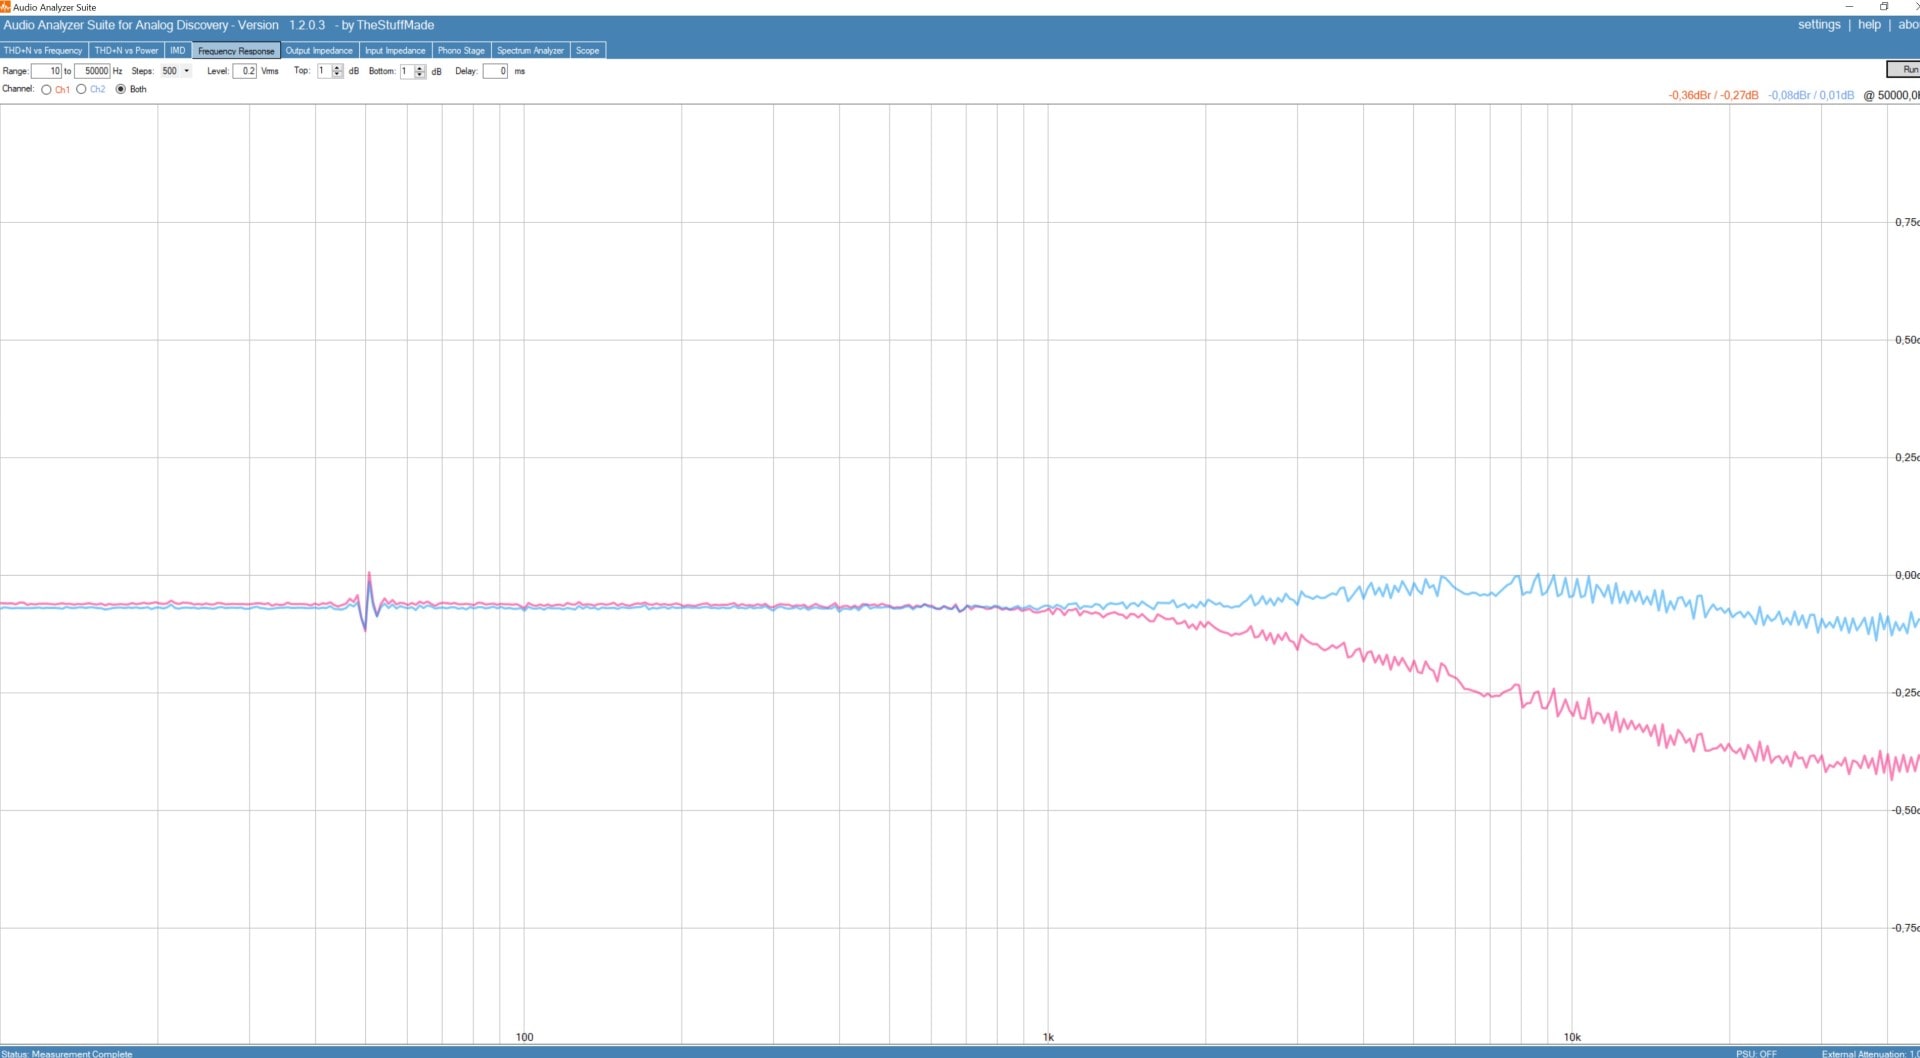Click the Range start frequency field
The image size is (1920, 1058).
click(x=47, y=71)
